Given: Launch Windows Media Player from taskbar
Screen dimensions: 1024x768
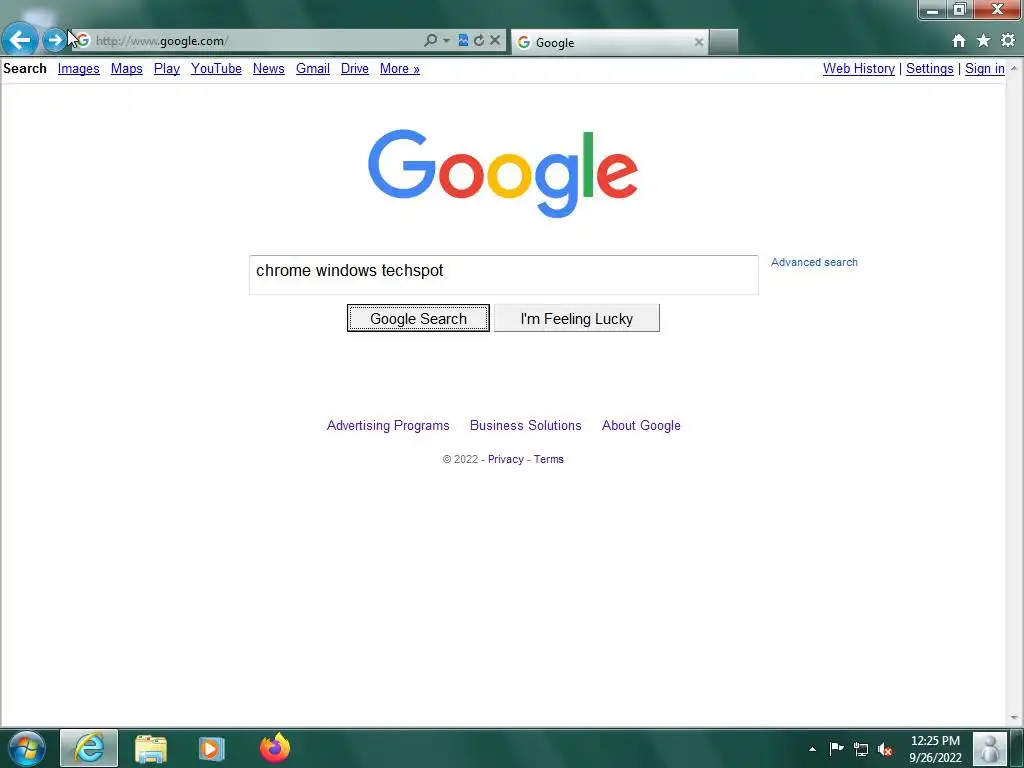Looking at the screenshot, I should click(x=211, y=748).
